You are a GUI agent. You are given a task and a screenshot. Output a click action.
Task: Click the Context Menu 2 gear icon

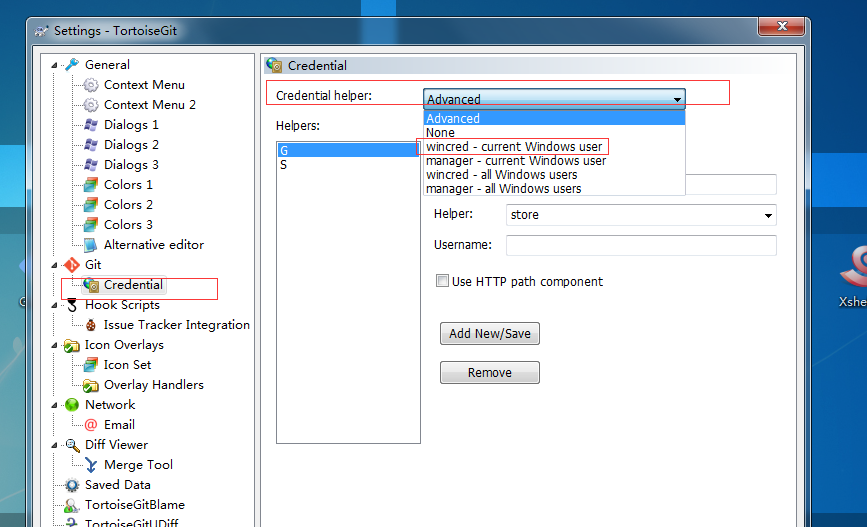[91, 105]
